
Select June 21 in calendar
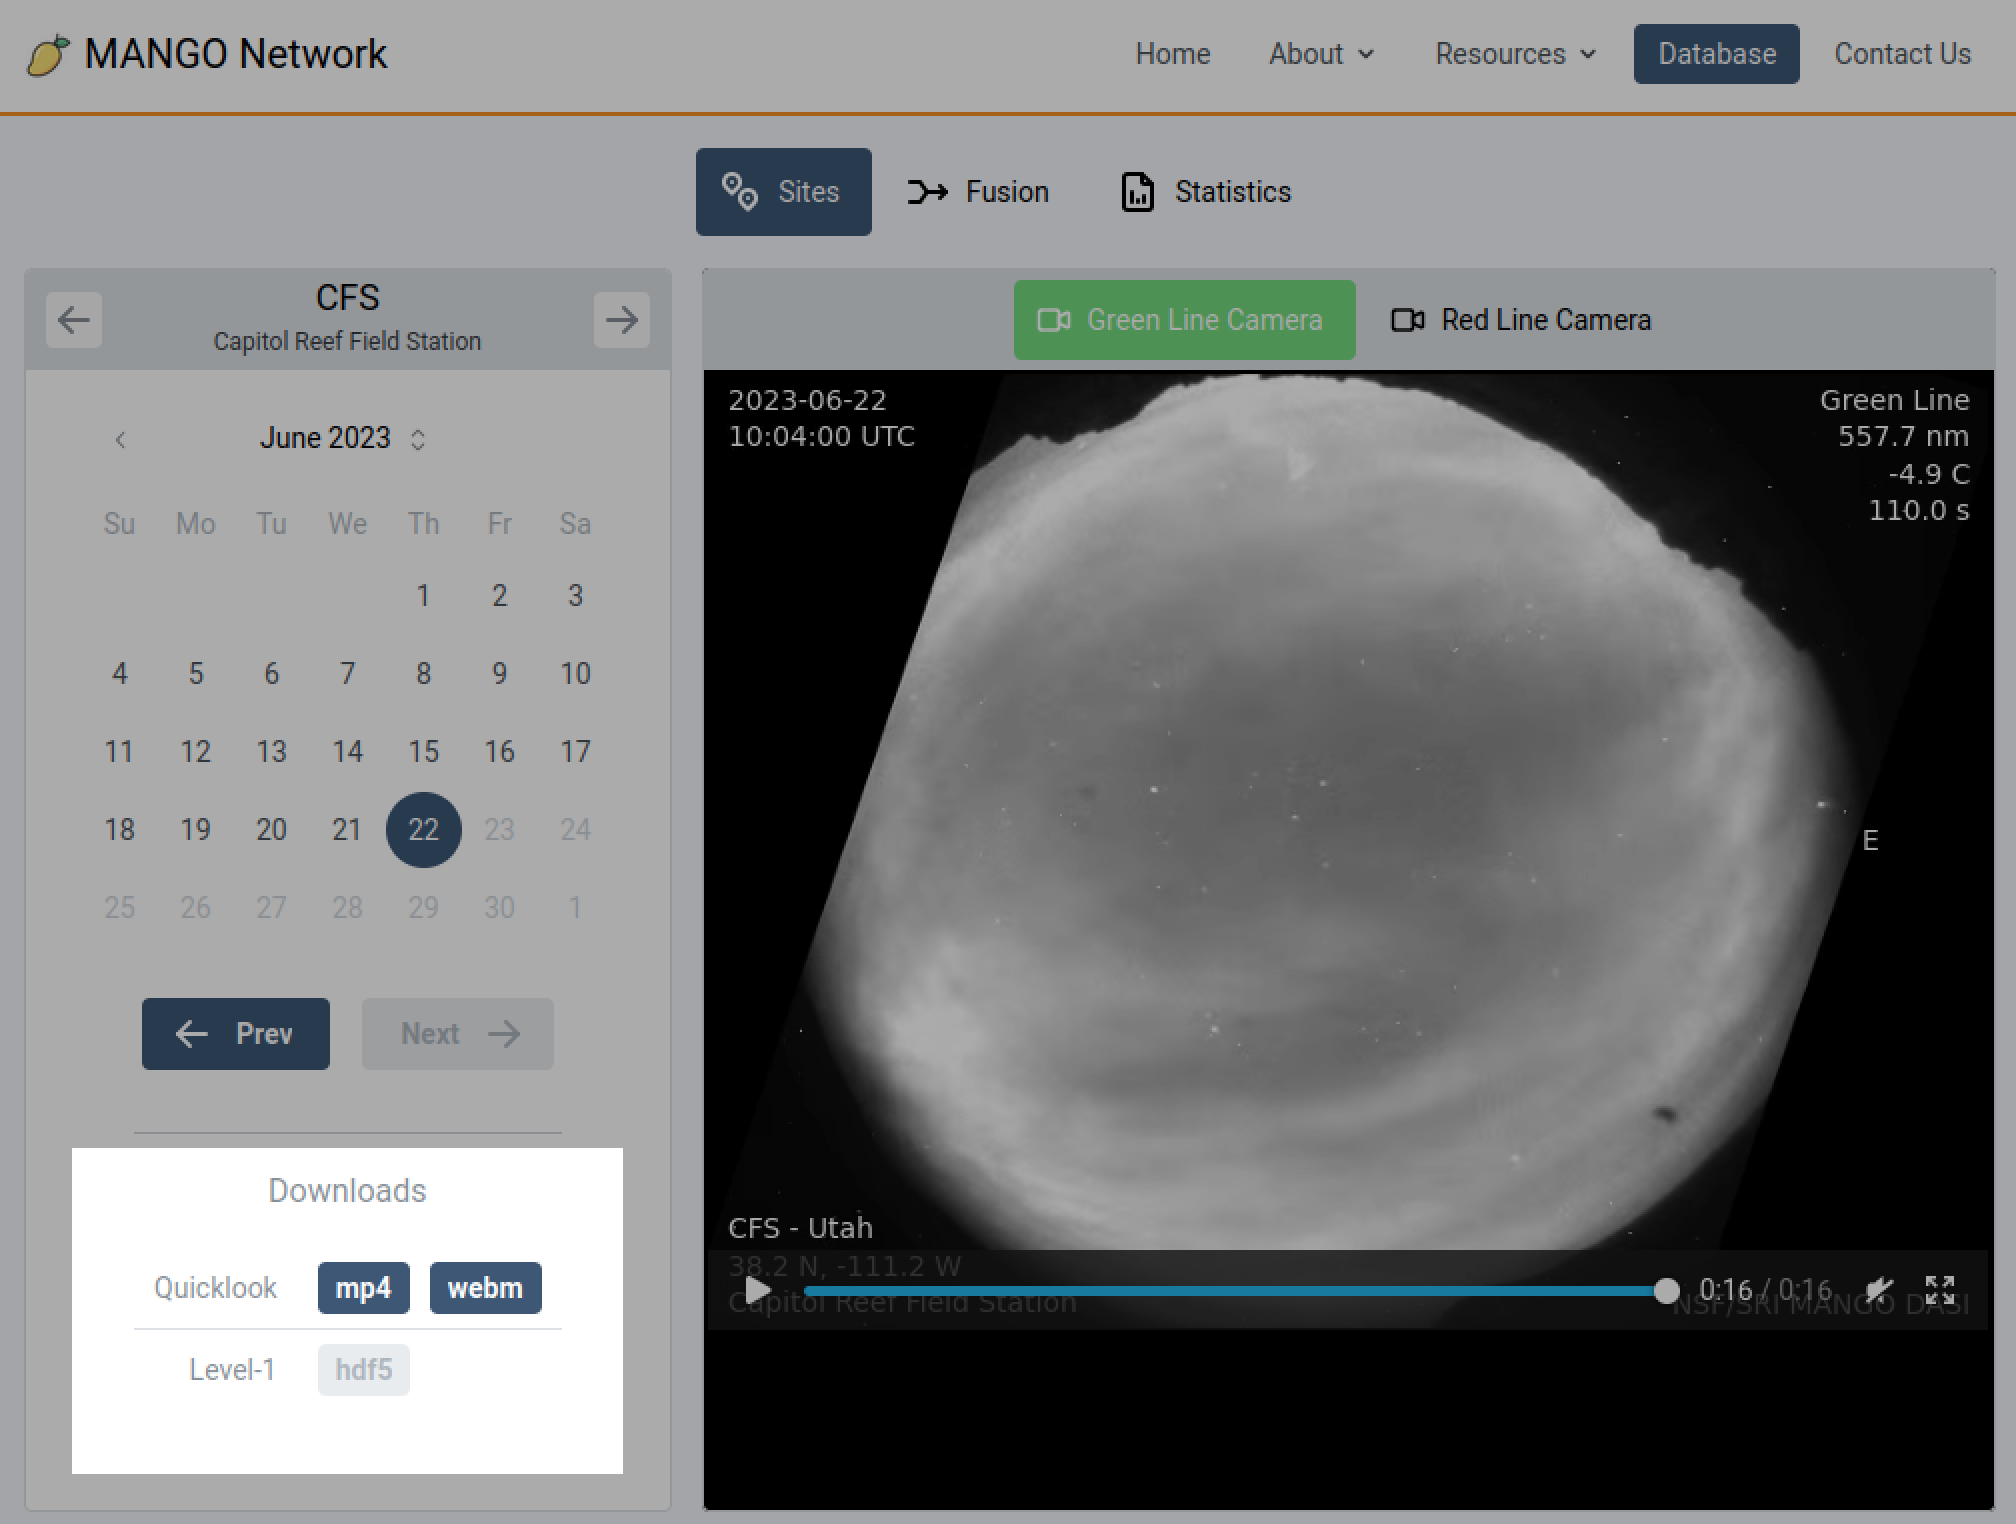point(347,830)
